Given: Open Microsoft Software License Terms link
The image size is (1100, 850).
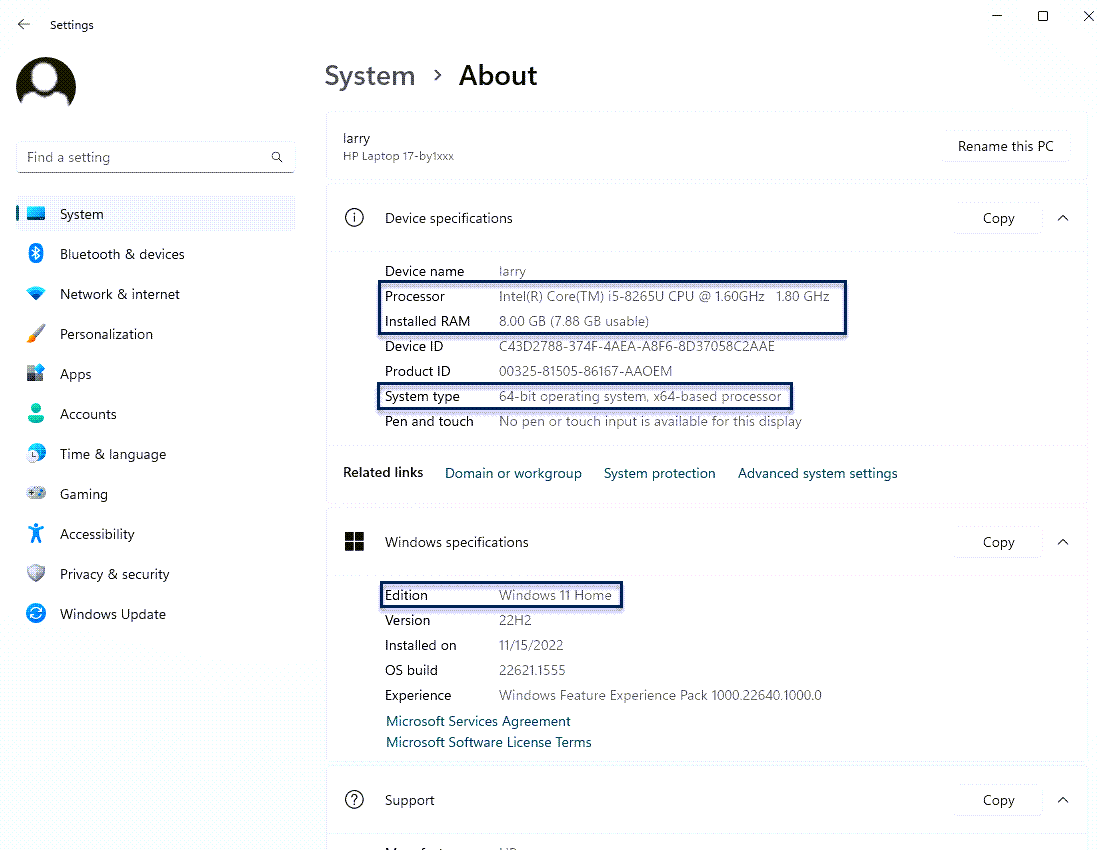Looking at the screenshot, I should (x=488, y=742).
